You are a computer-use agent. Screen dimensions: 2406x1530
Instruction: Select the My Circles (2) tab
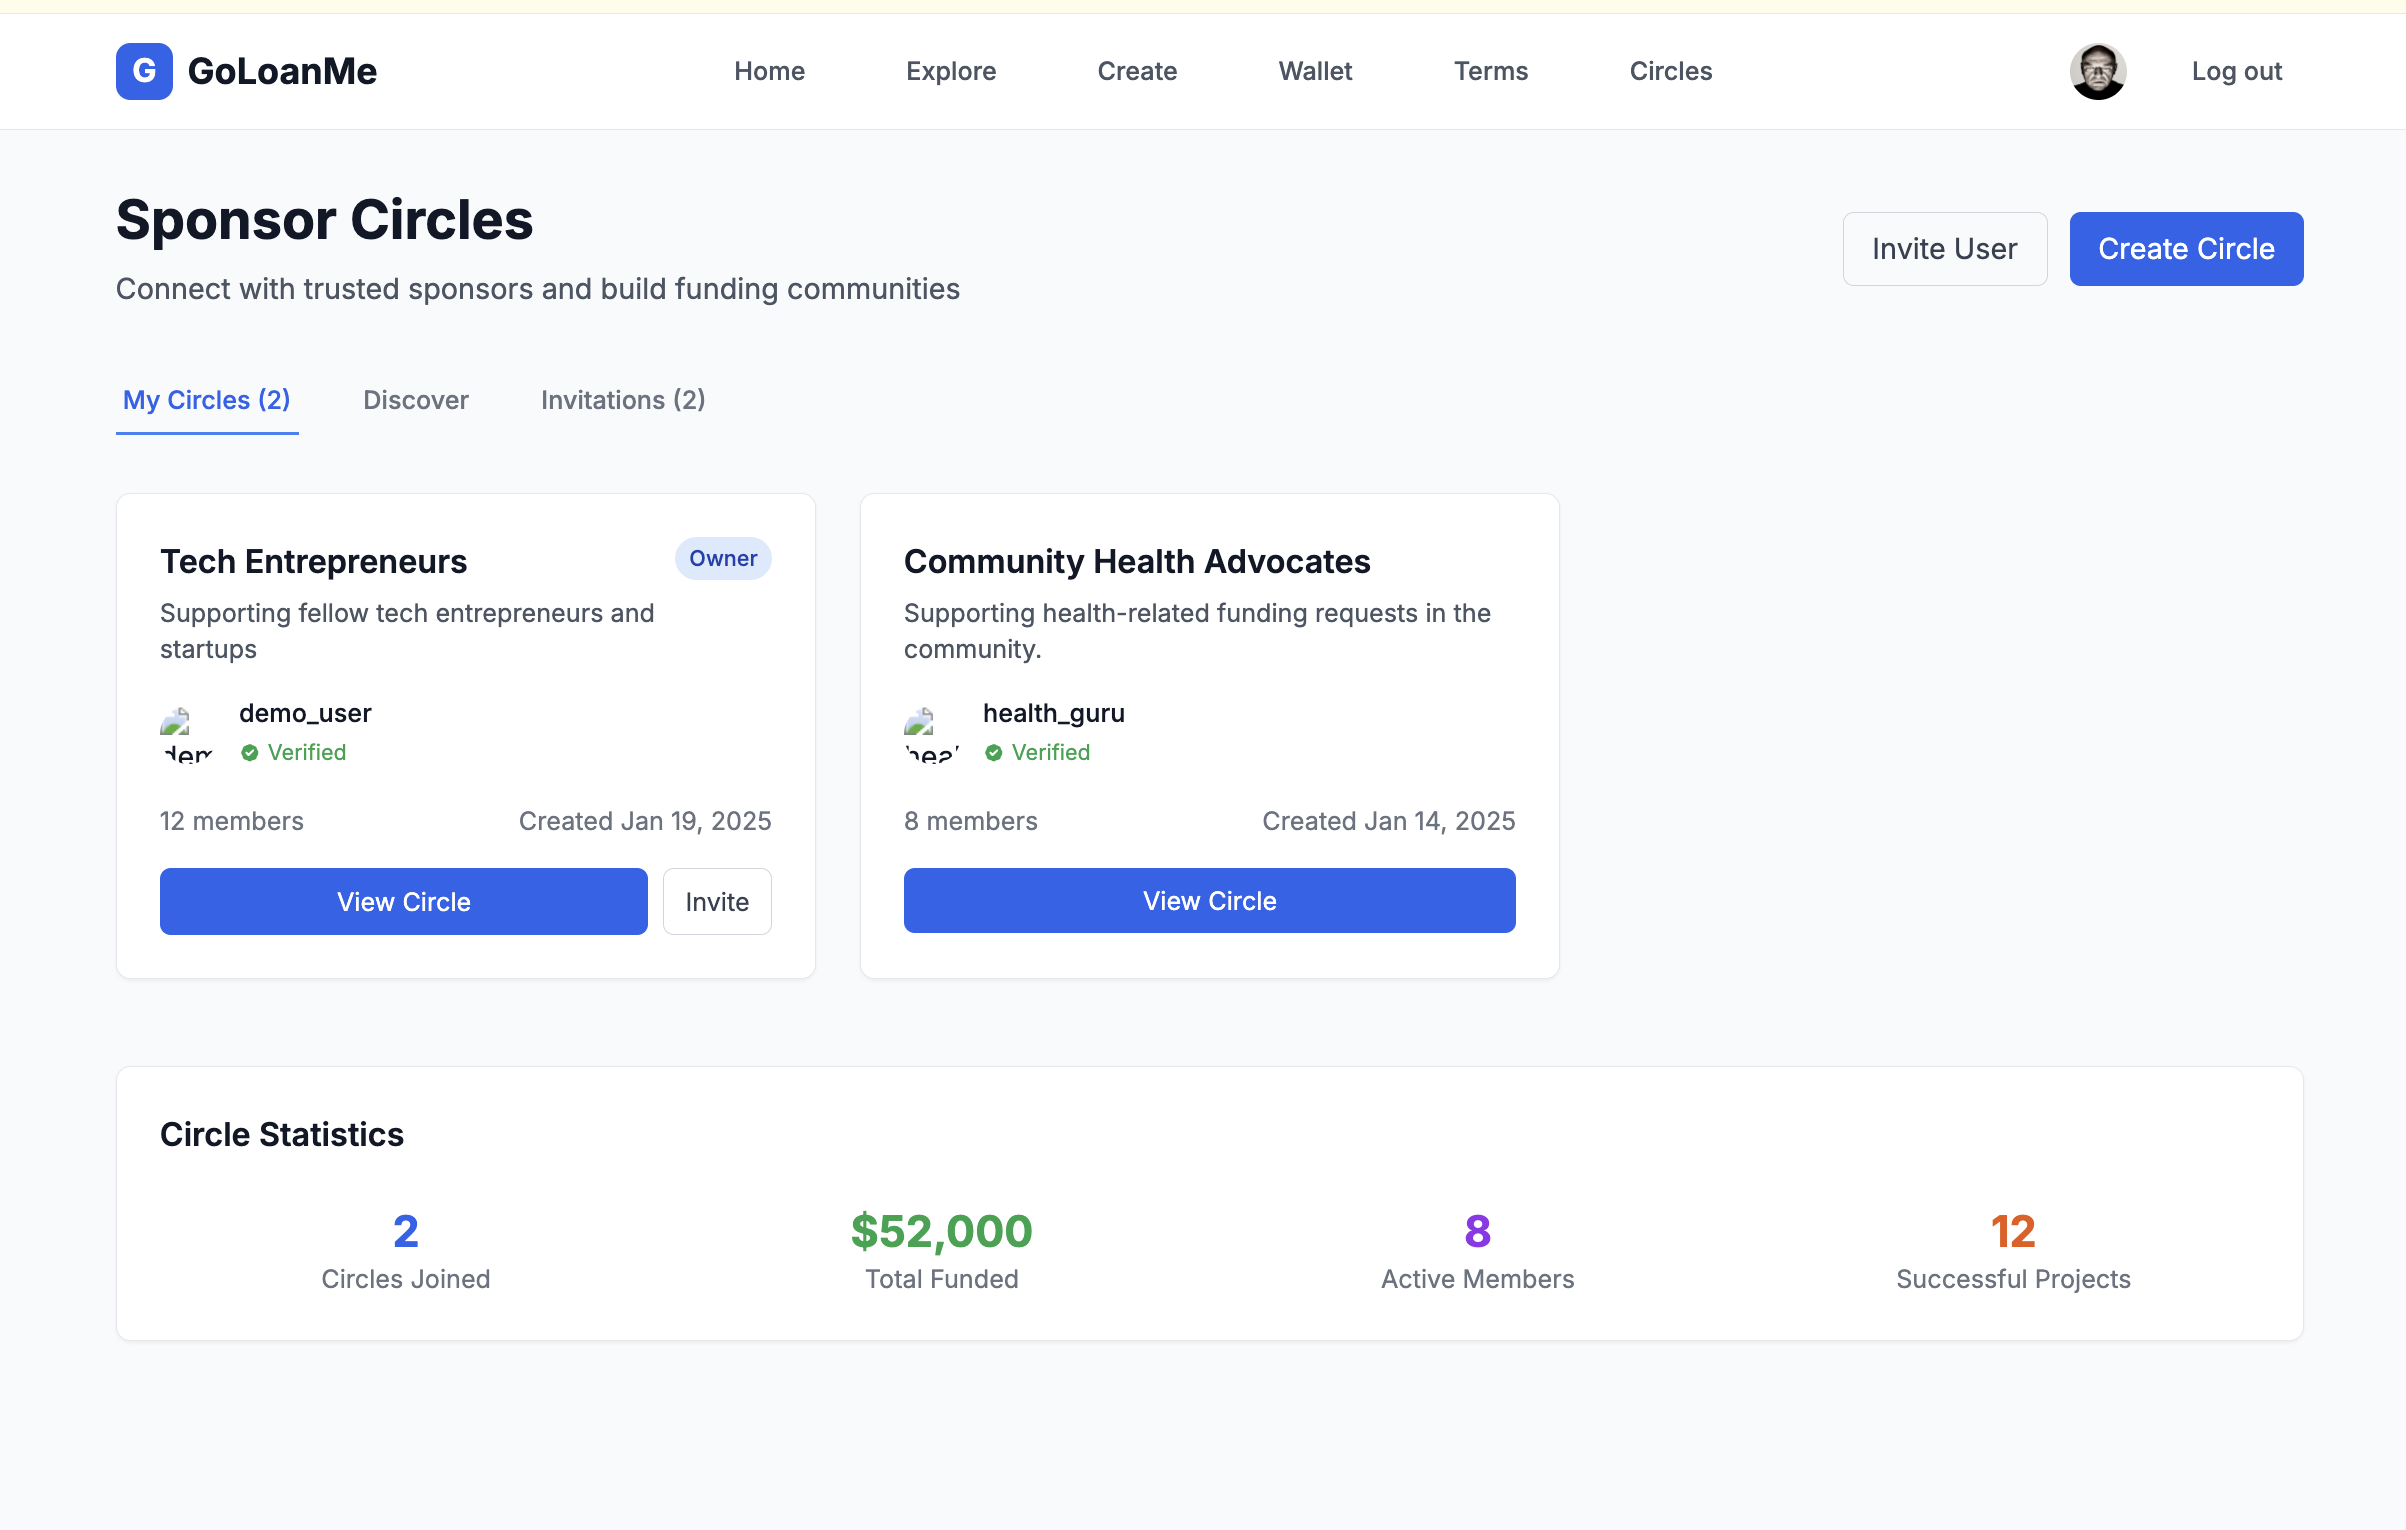point(207,400)
